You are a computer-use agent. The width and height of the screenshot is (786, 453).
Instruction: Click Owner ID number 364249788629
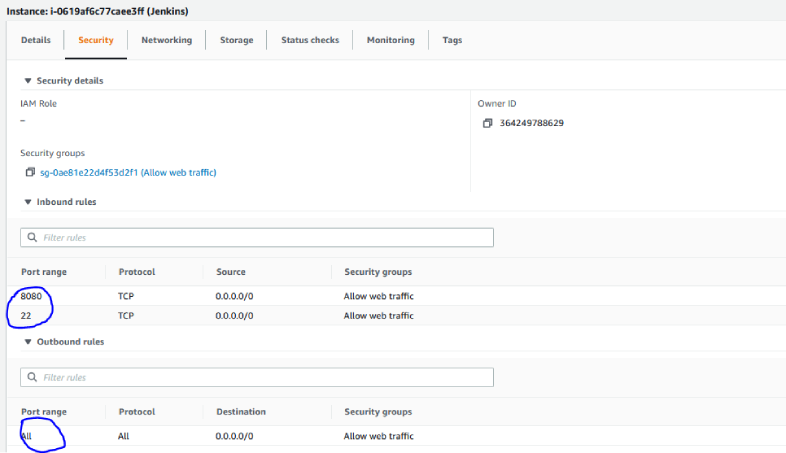click(x=531, y=123)
